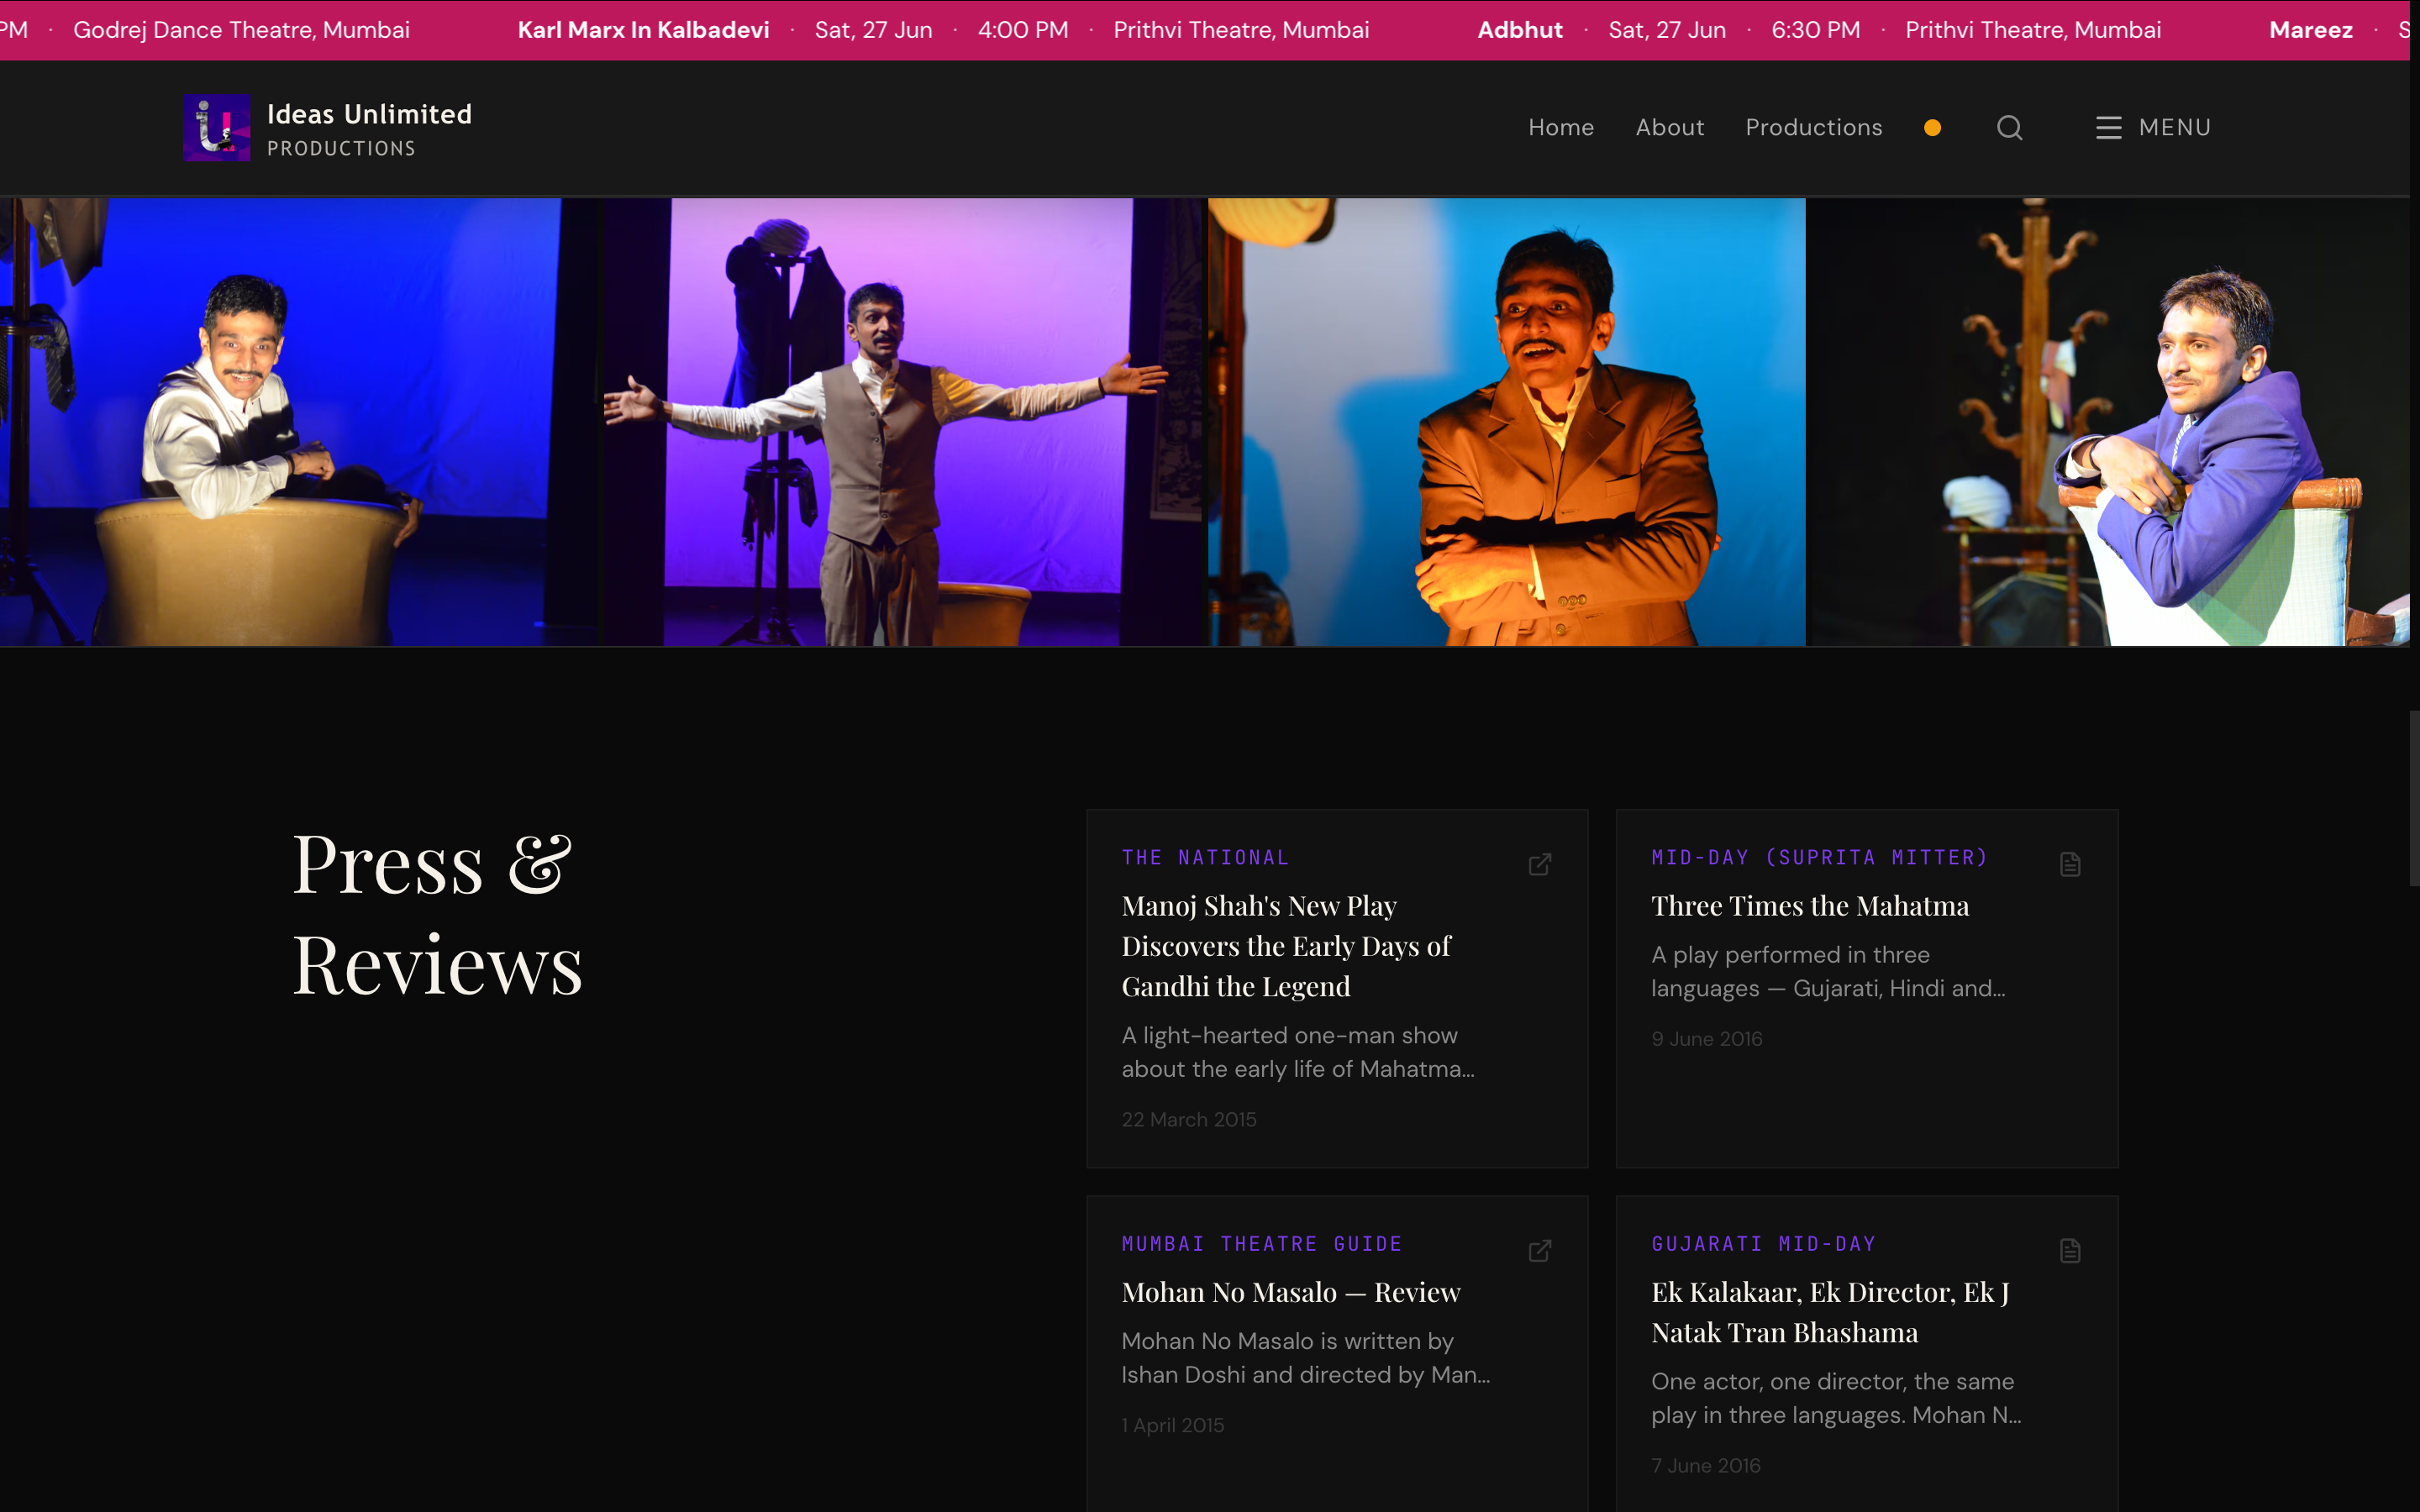Click Ideas Unlimited Productions site title
This screenshot has height=1512, width=2420.
(369, 129)
